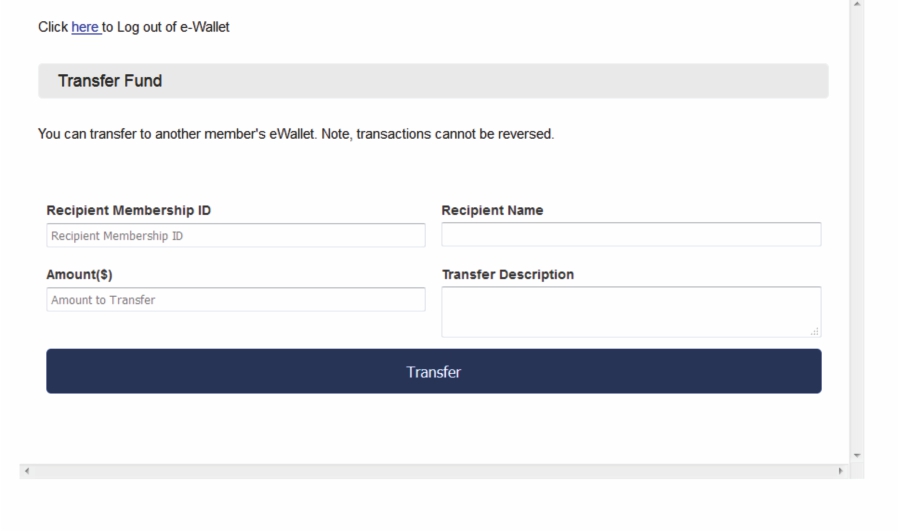Click the horizontal scrollbar right arrow
This screenshot has width=899, height=532.
tap(841, 470)
